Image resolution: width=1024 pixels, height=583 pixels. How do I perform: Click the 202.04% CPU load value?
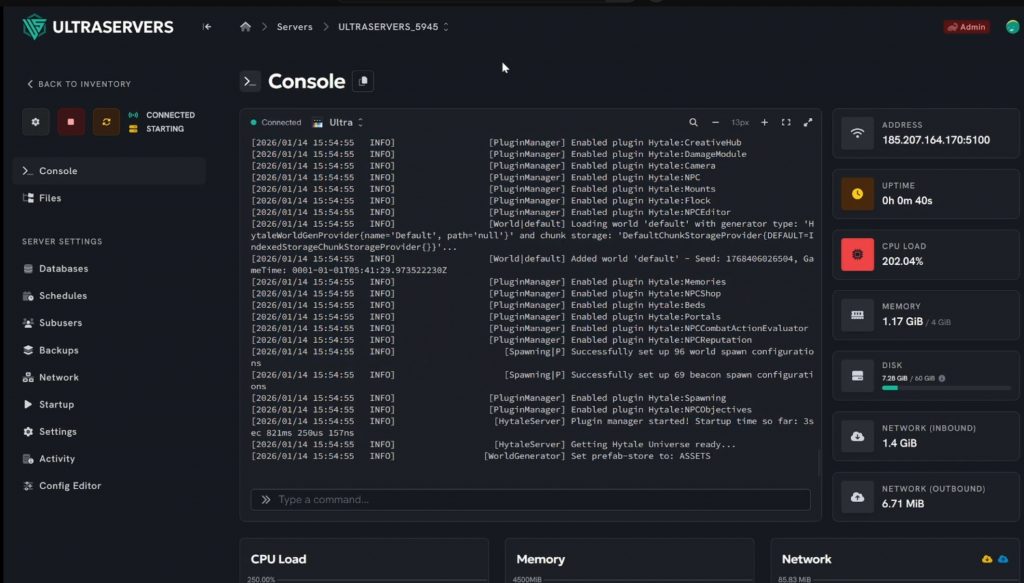click(903, 261)
